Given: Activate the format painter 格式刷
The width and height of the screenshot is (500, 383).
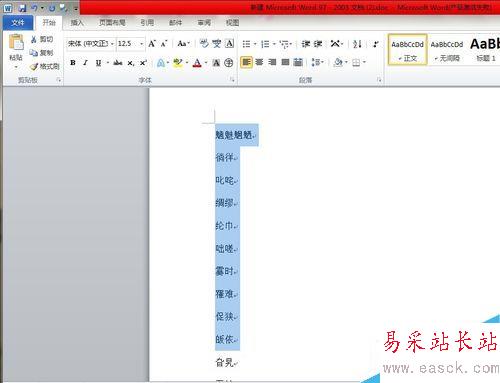Looking at the screenshot, I should coord(45,66).
